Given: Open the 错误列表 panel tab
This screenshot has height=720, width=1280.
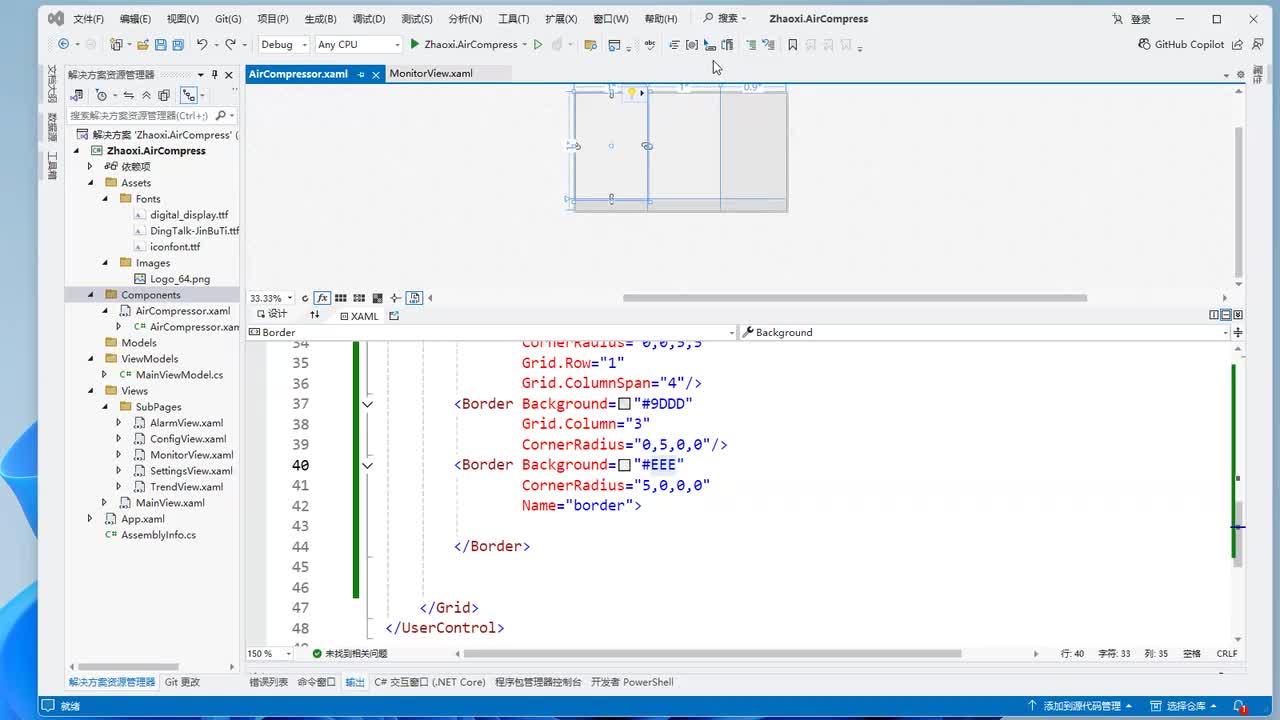Looking at the screenshot, I should pos(268,682).
